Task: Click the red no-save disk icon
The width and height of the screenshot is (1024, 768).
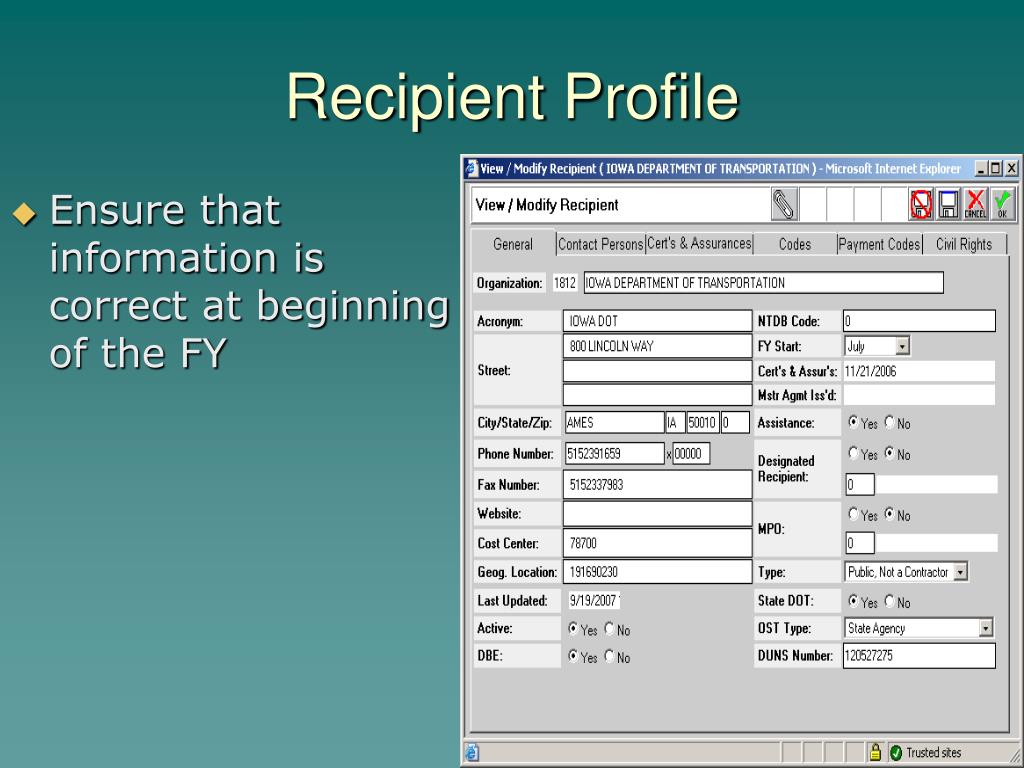Action: tap(921, 204)
